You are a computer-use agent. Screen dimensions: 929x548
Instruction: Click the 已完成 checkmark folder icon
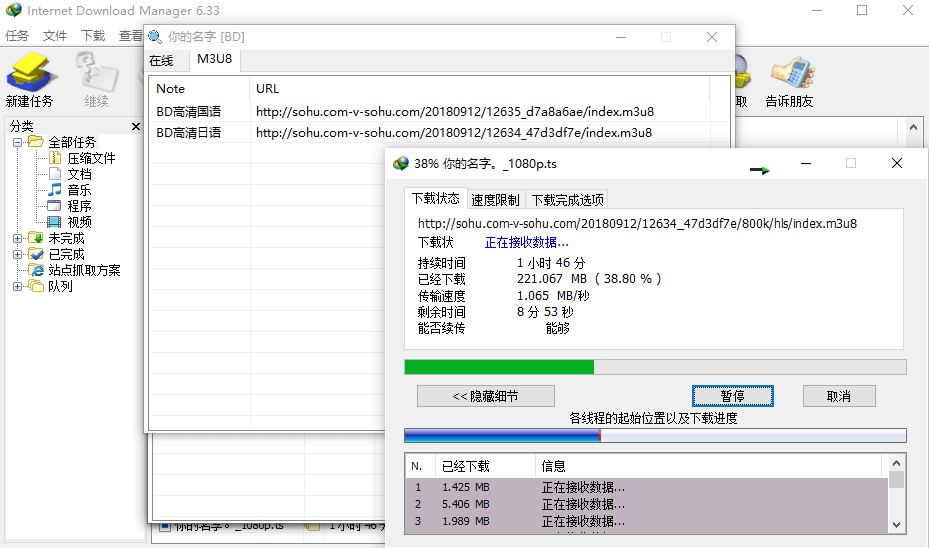tap(36, 254)
